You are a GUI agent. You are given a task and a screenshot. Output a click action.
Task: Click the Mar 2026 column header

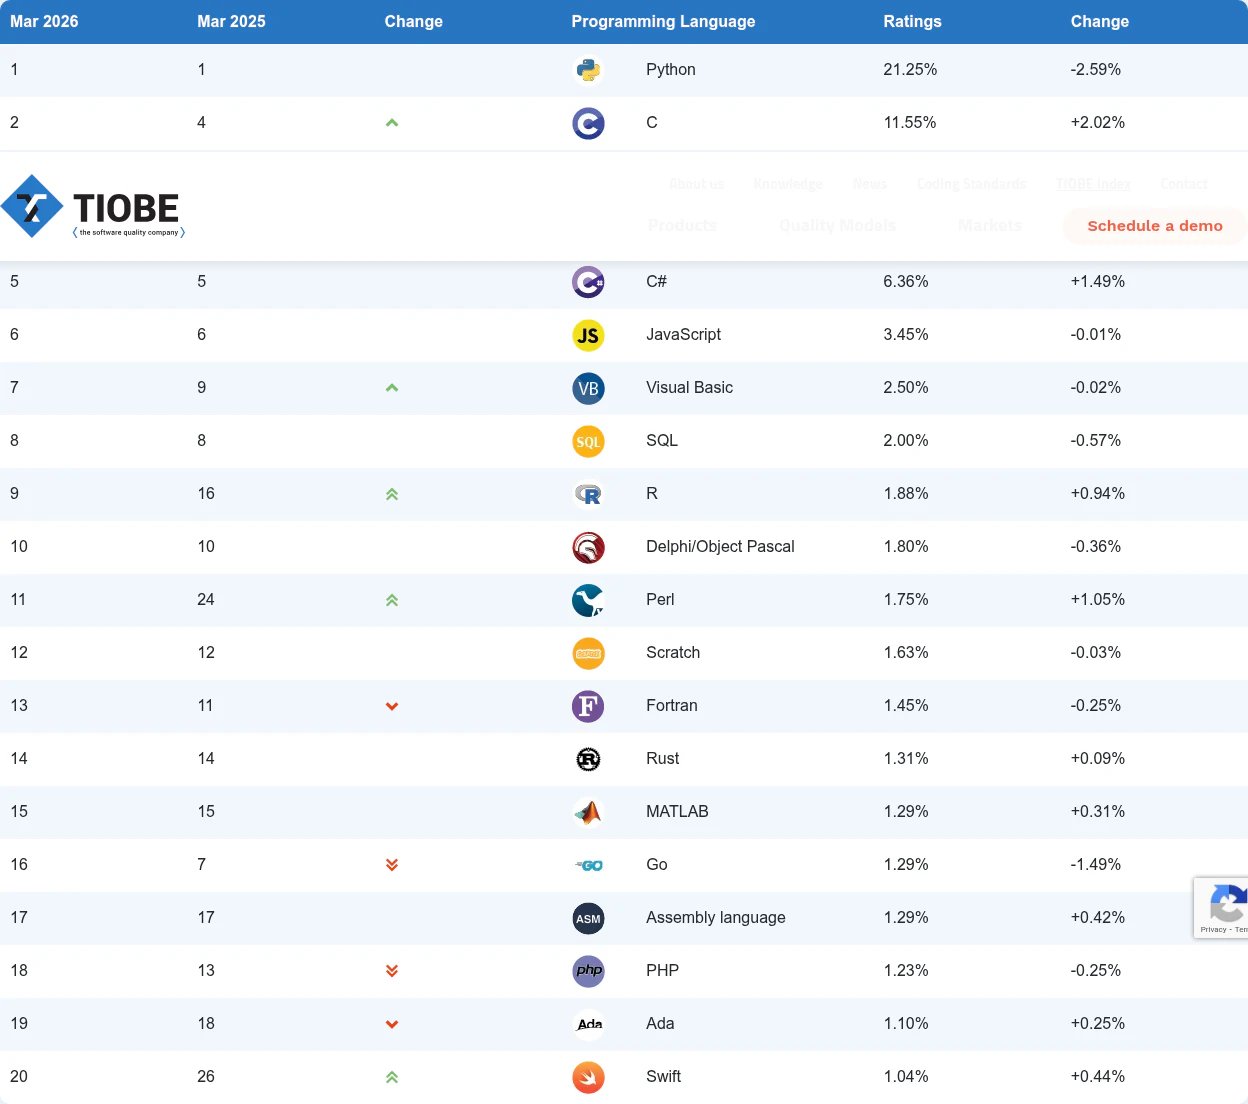click(44, 21)
